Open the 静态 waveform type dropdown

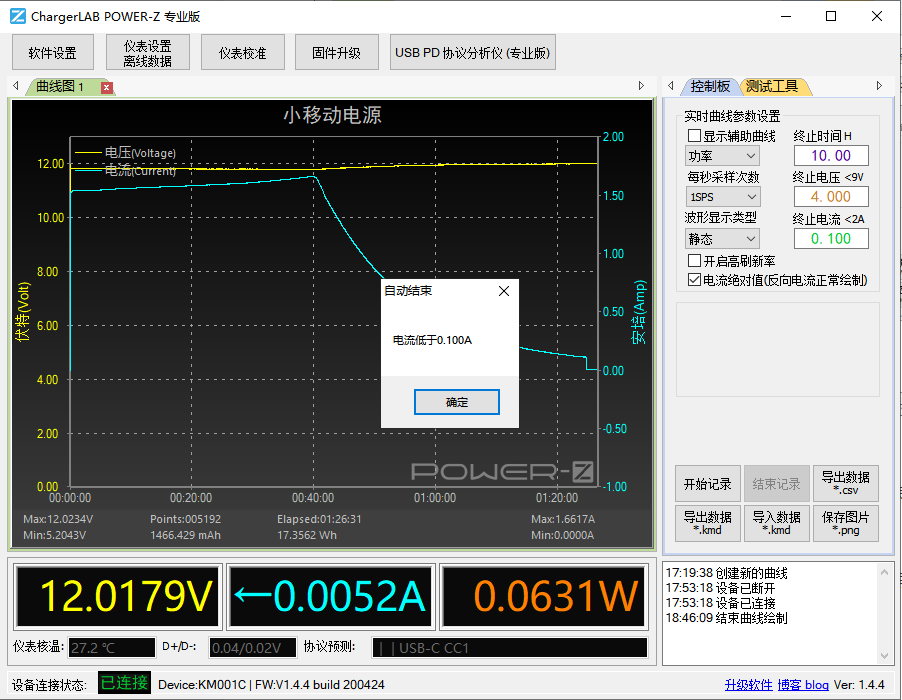pos(722,238)
